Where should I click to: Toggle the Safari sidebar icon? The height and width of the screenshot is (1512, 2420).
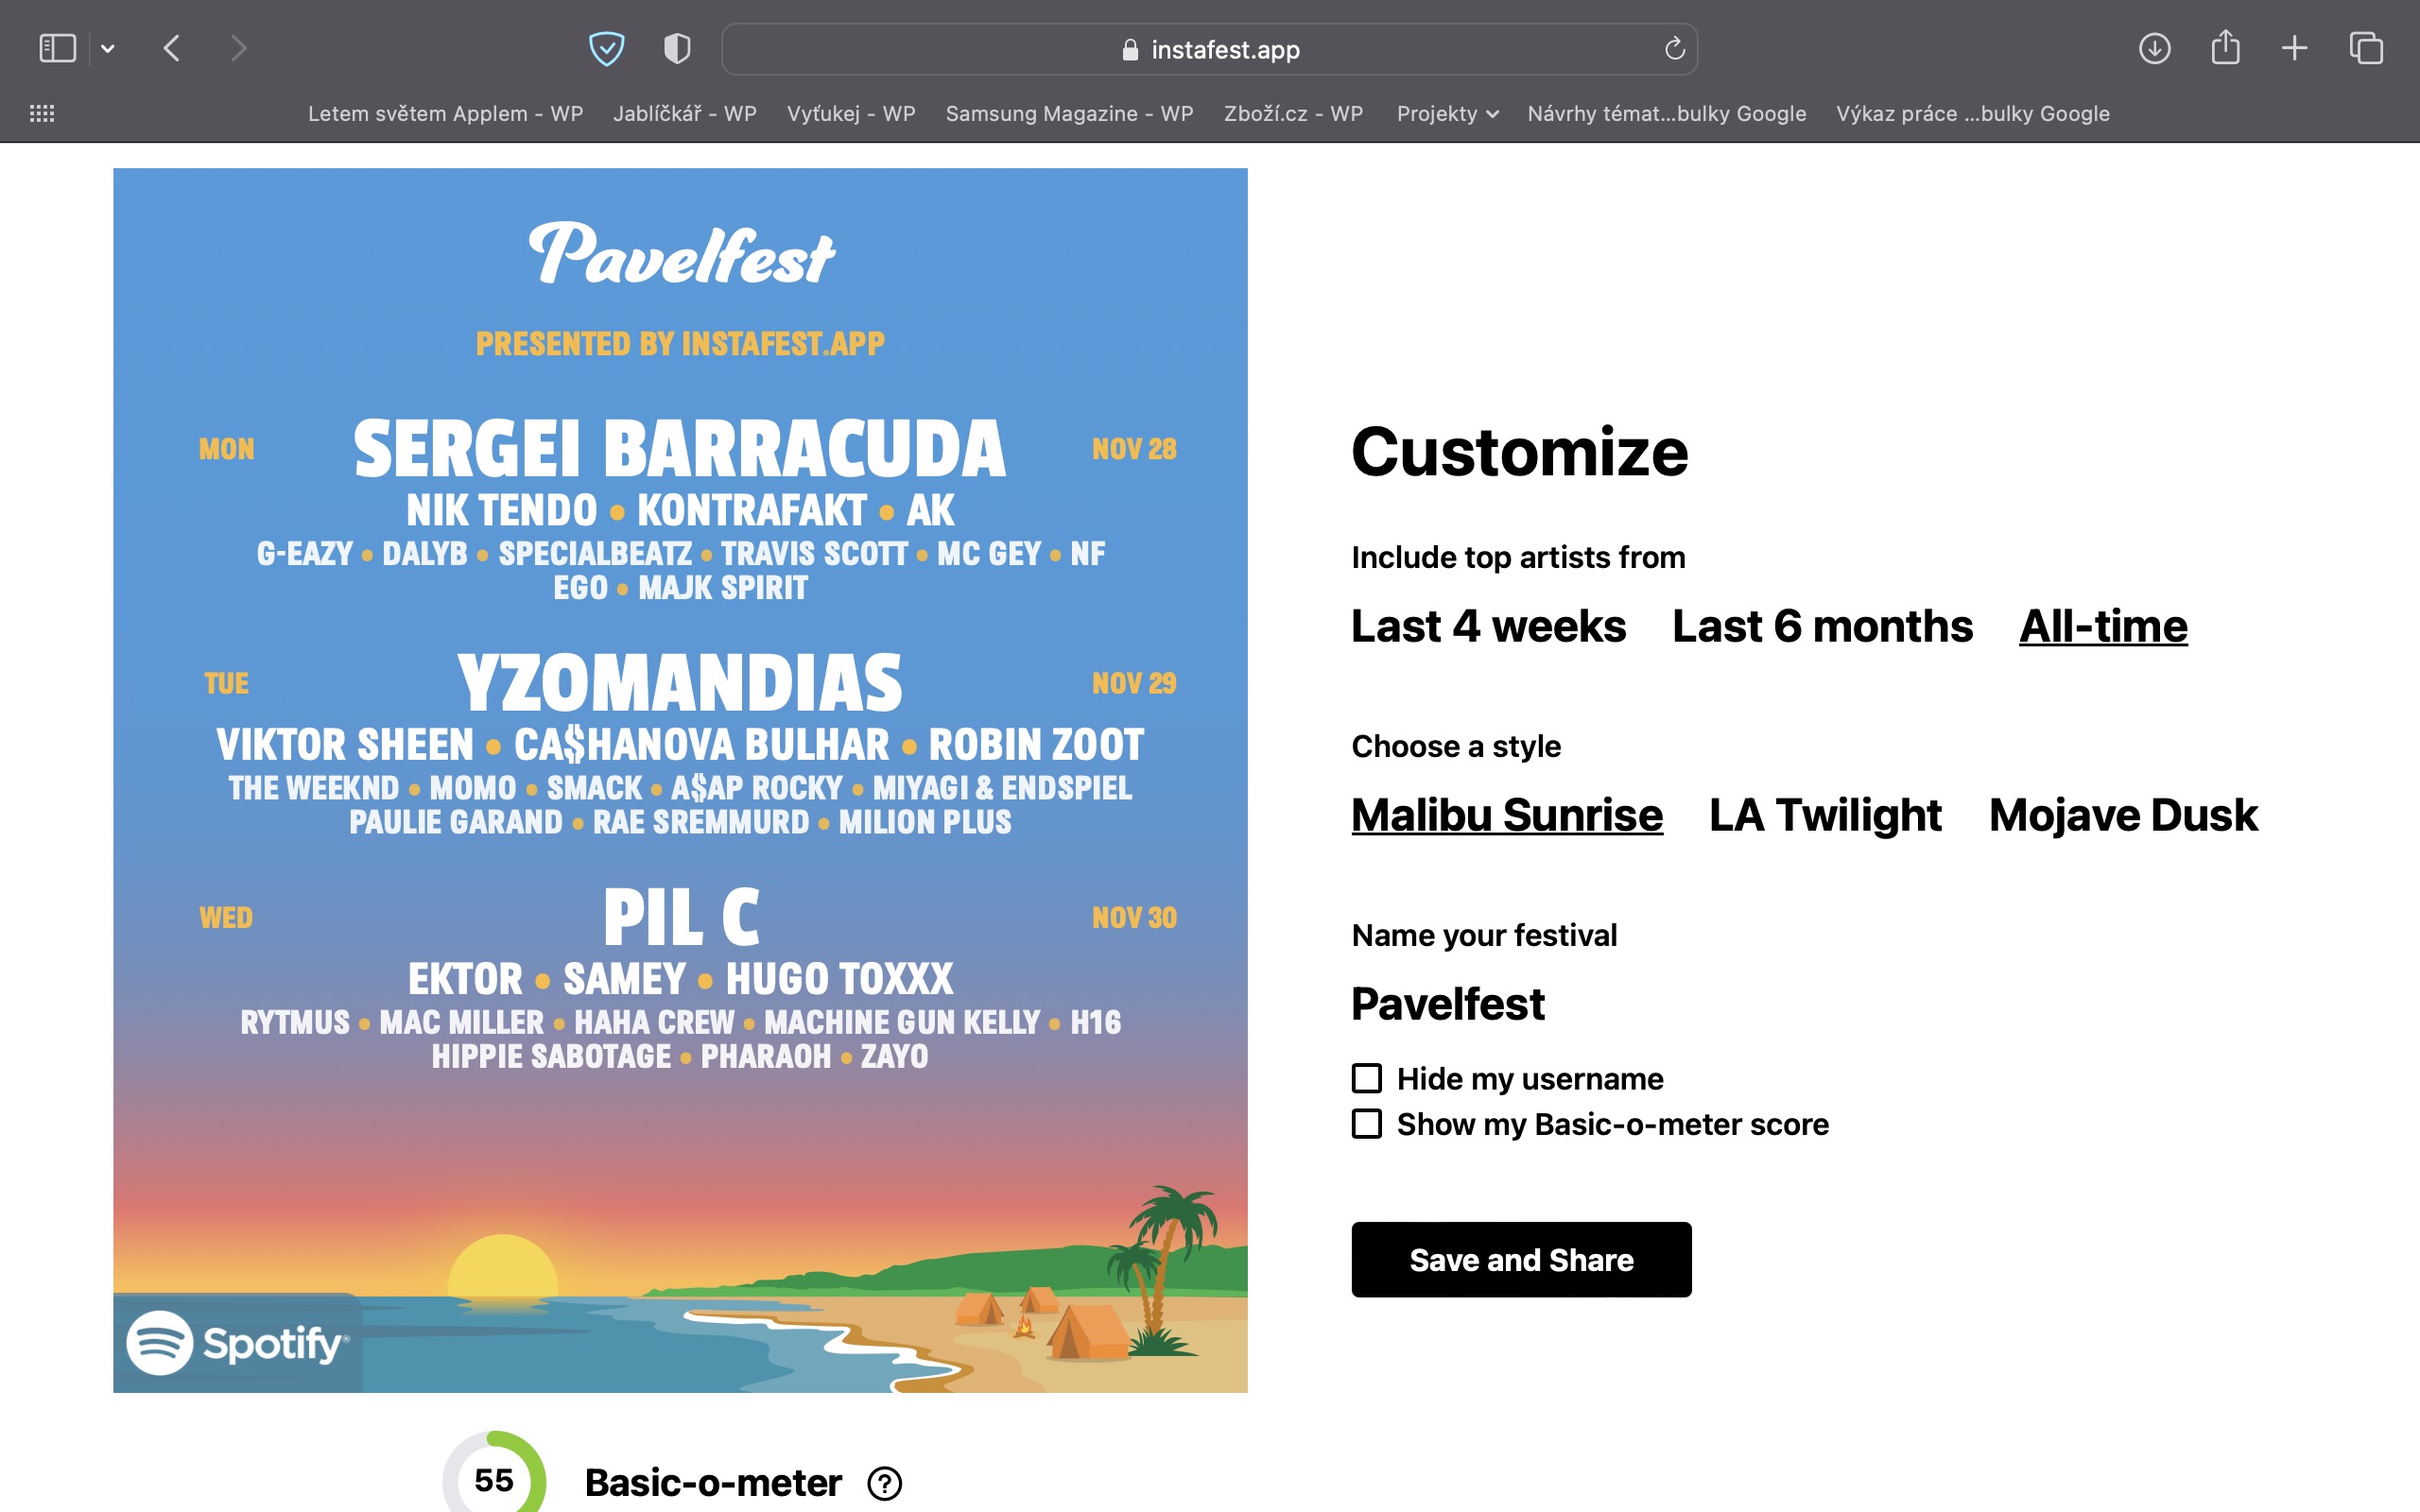(x=57, y=48)
